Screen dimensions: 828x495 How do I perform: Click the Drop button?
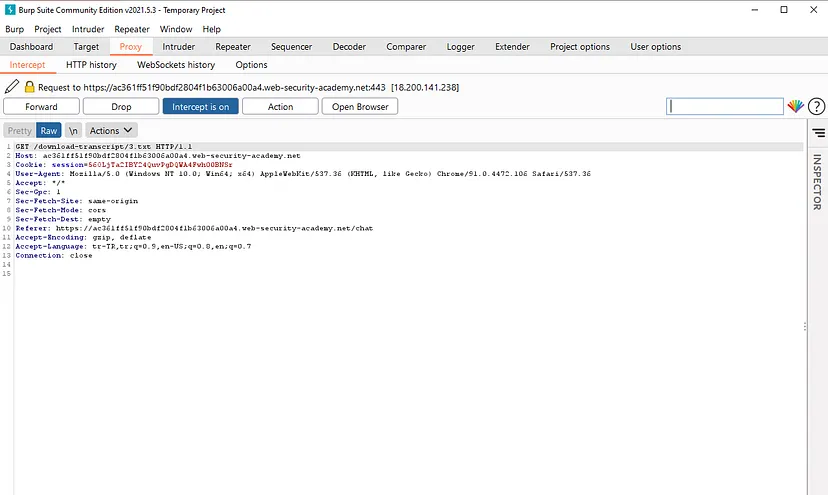point(121,106)
